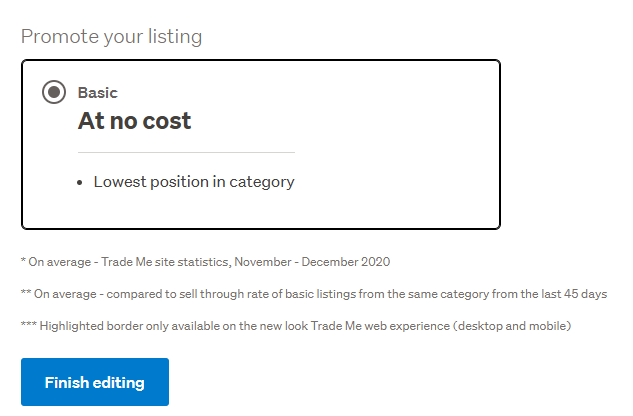
Task: Click the single asterisk of first footnote
Action: pyautogui.click(x=23, y=262)
